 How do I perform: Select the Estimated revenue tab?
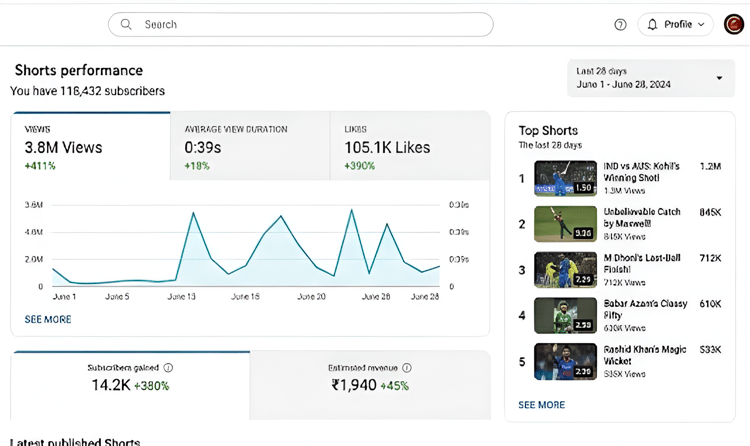370,385
